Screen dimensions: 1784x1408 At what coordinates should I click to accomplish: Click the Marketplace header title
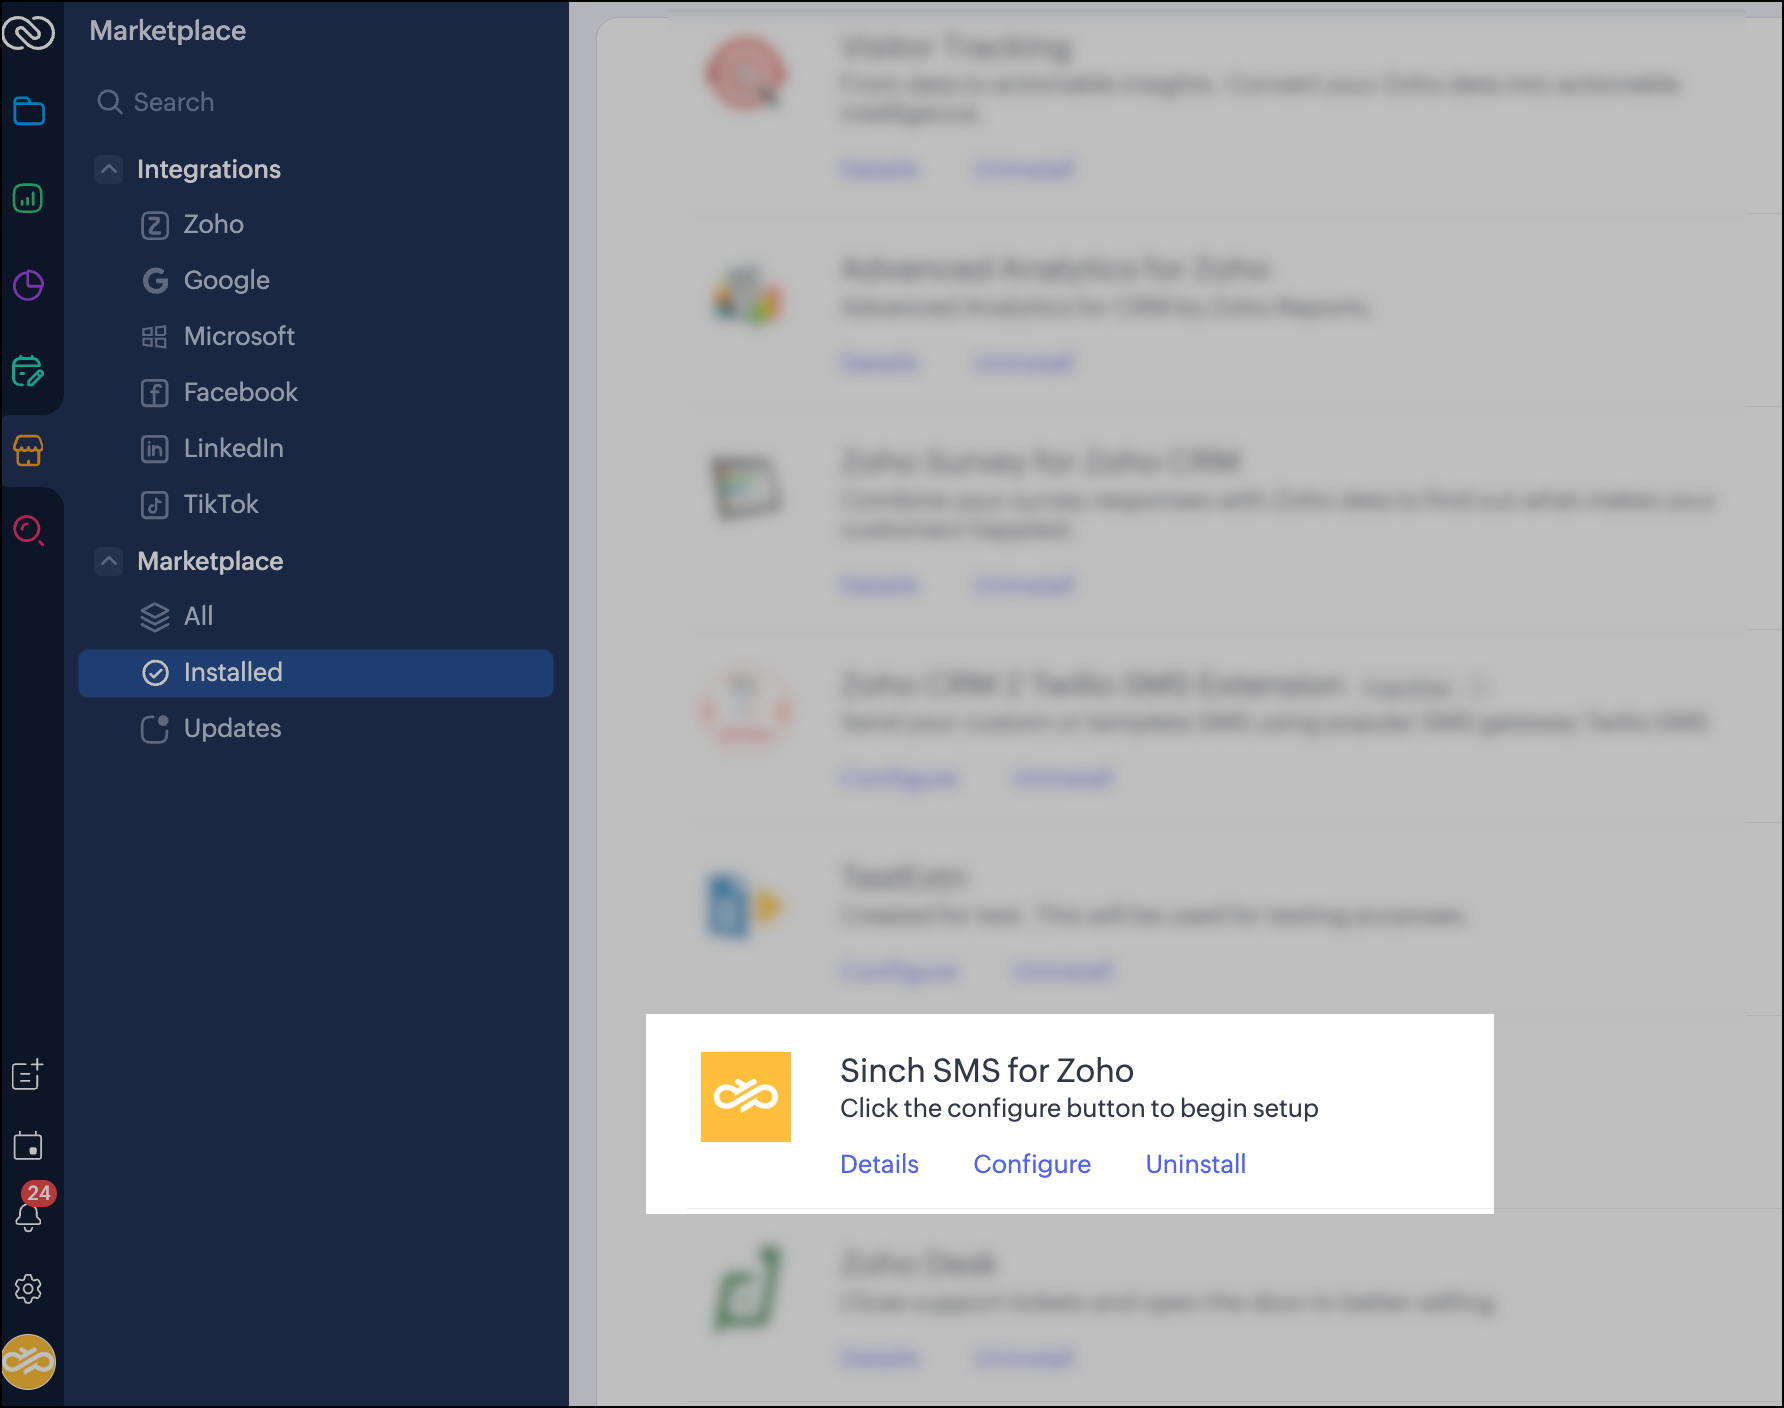click(x=168, y=31)
